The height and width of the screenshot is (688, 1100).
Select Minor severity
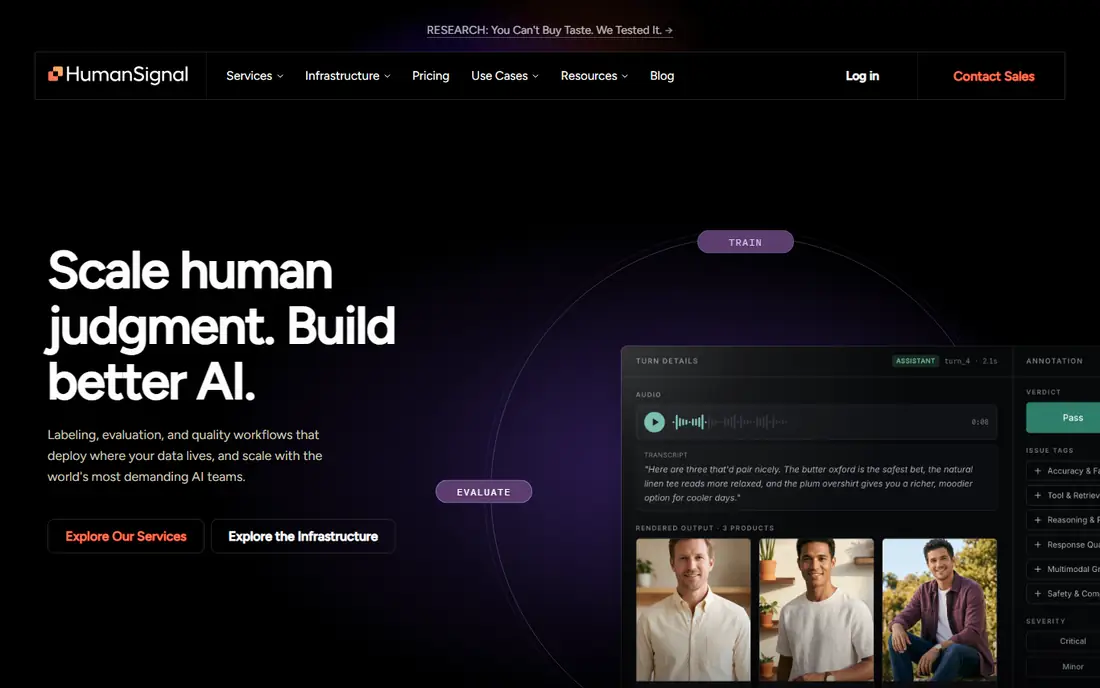tap(1063, 666)
